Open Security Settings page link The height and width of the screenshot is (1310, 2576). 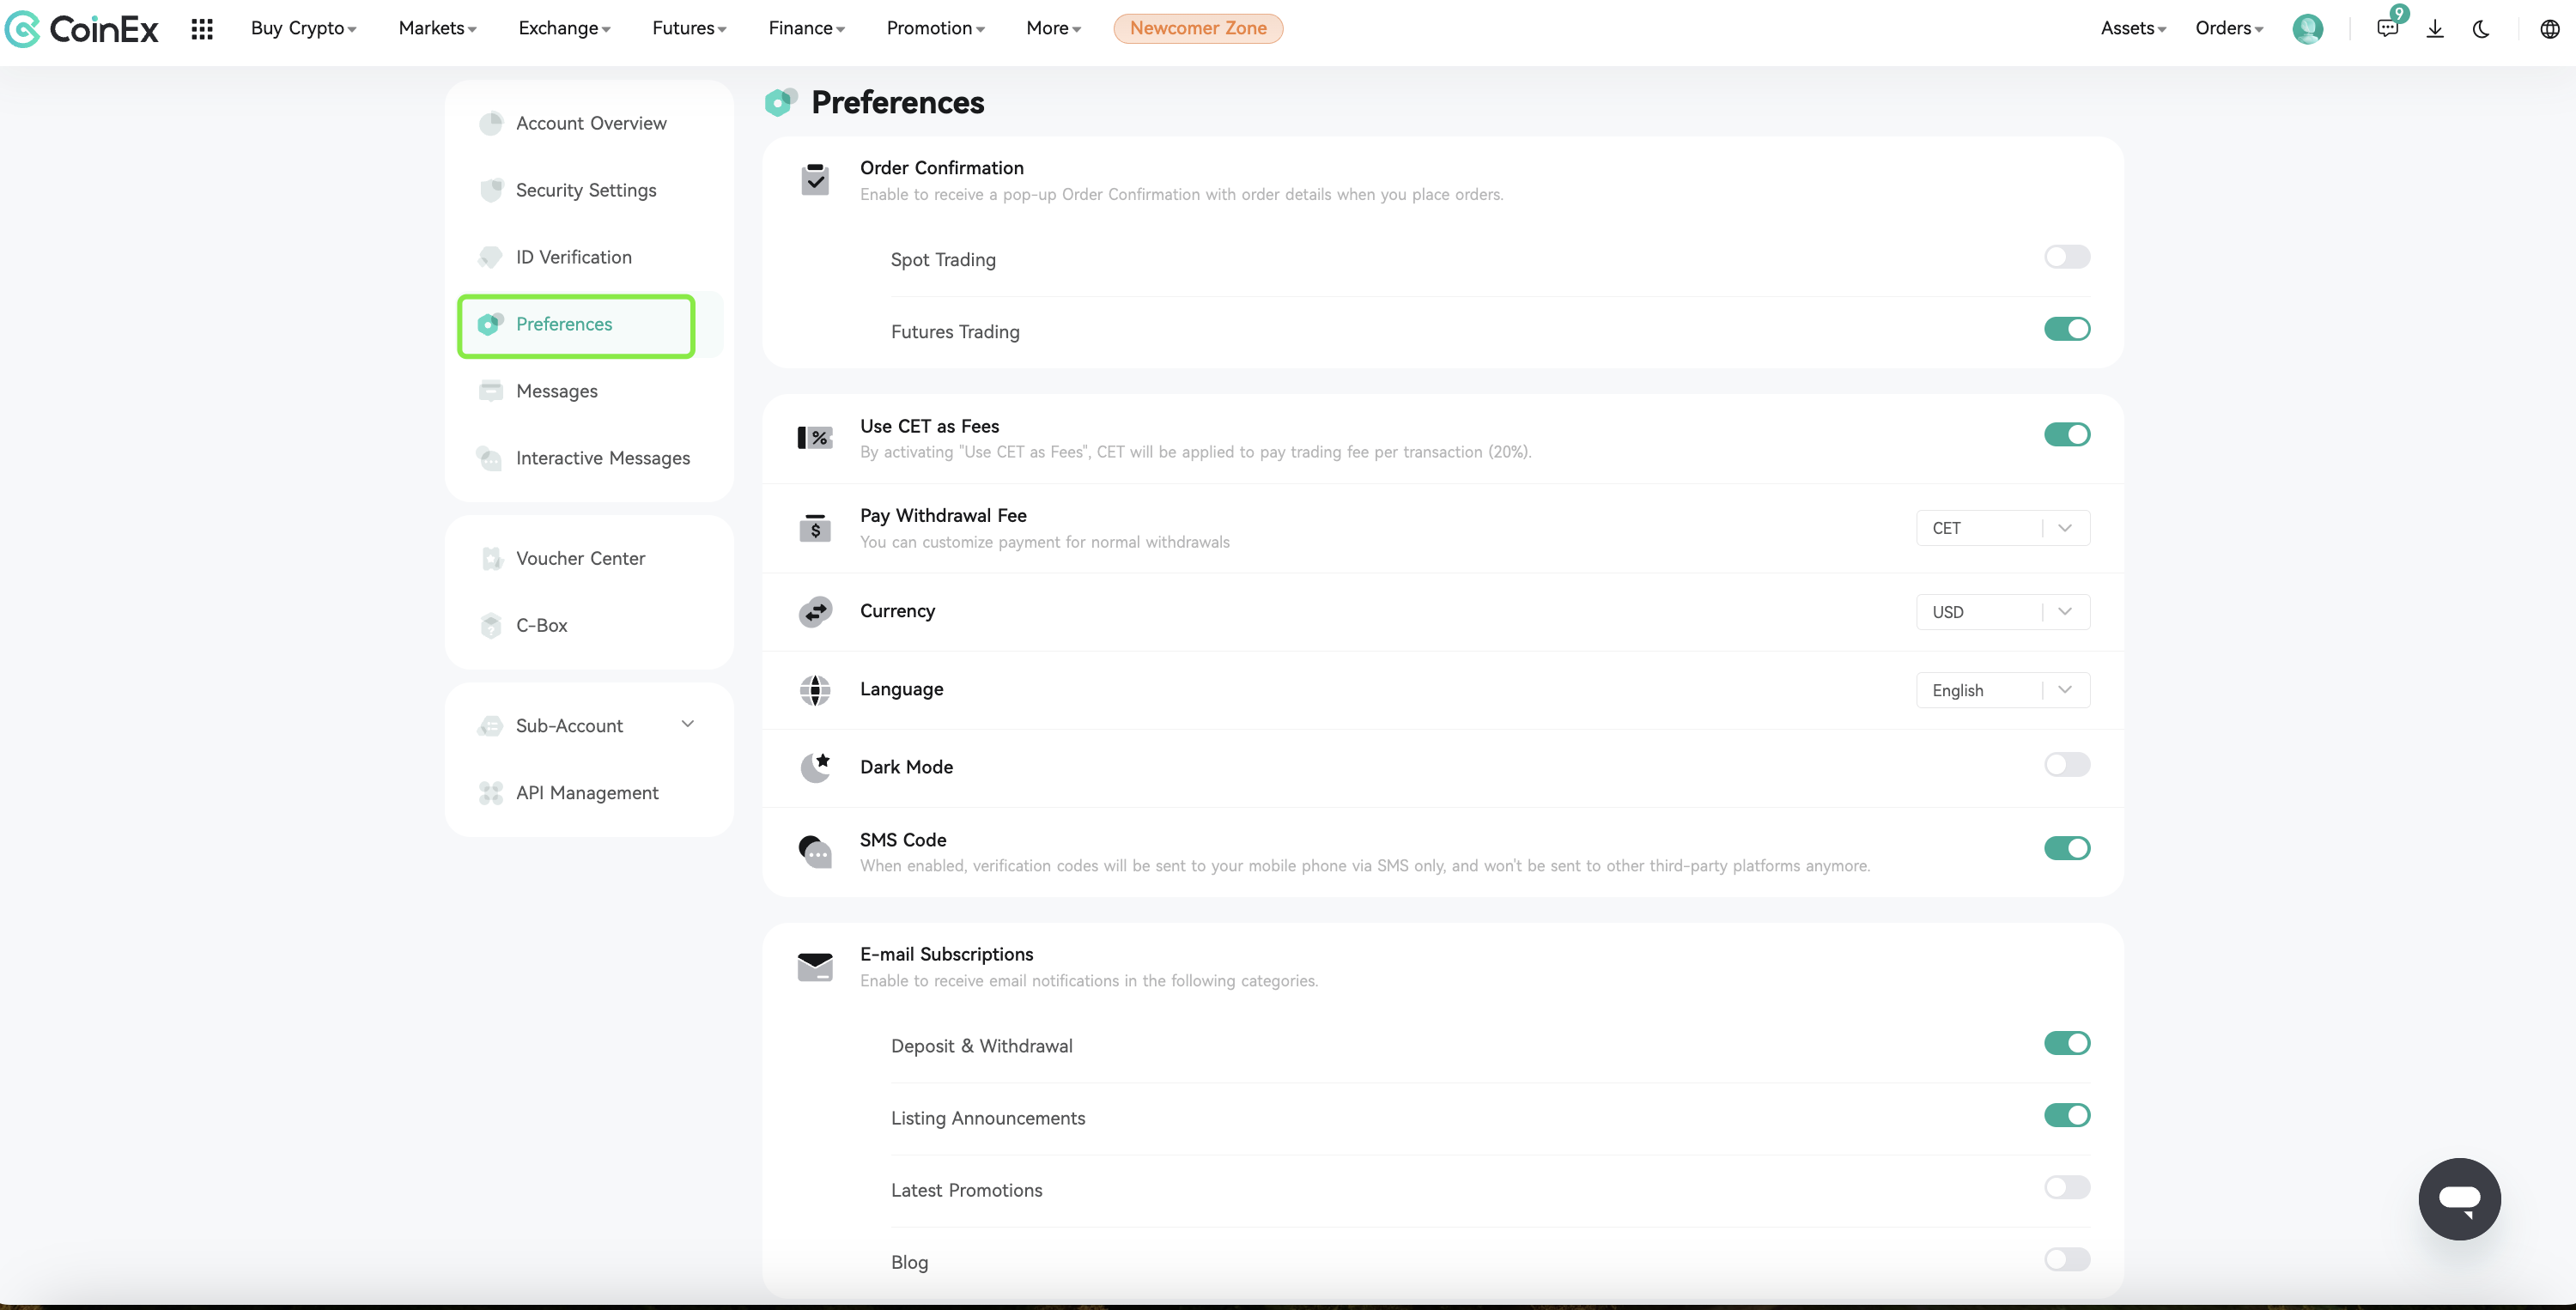click(585, 190)
